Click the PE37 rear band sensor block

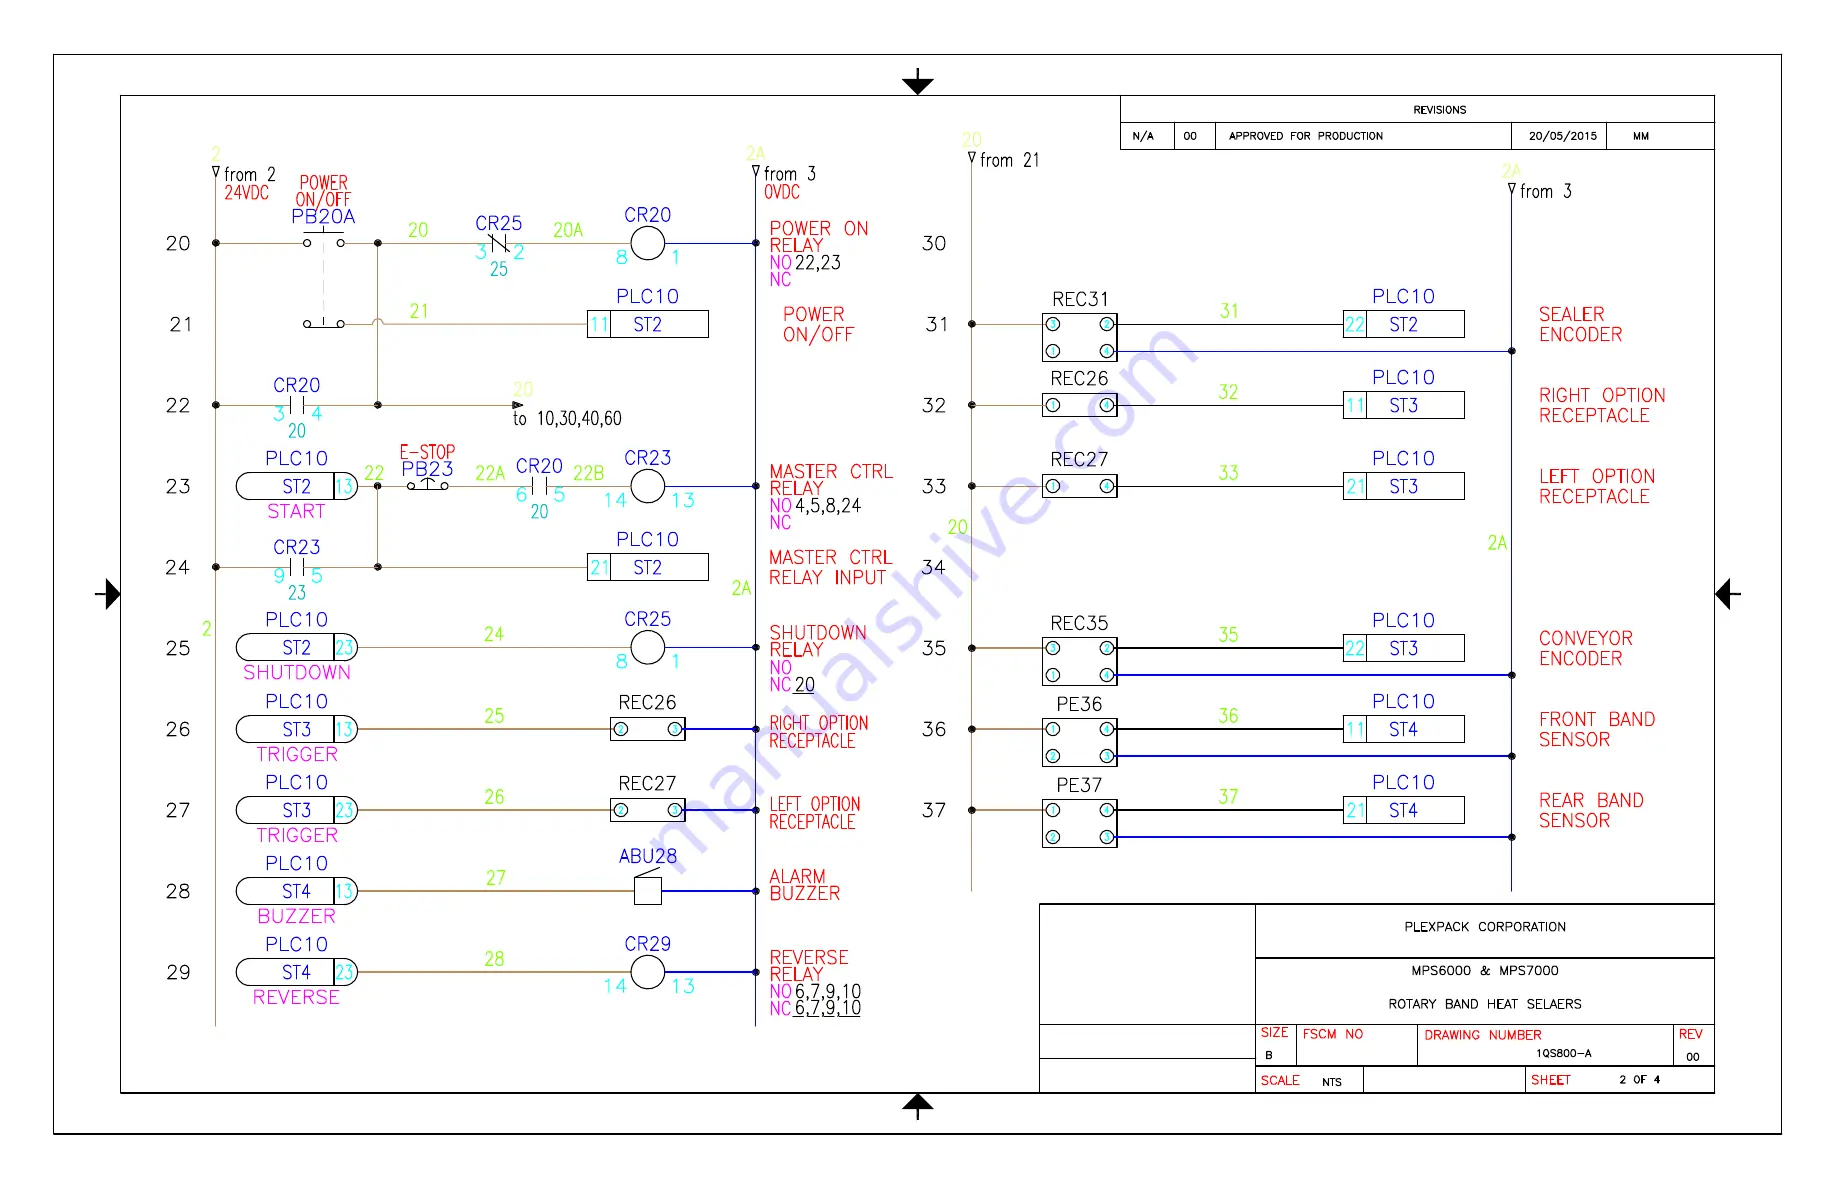1079,823
